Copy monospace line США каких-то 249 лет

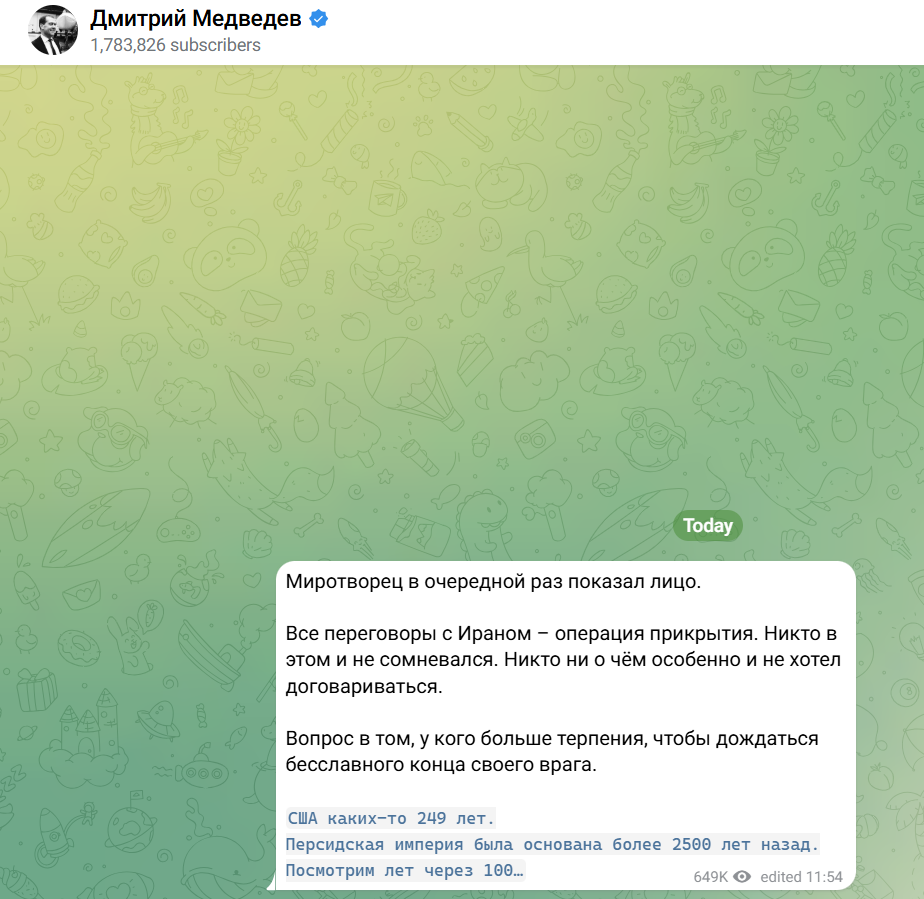(x=391, y=818)
